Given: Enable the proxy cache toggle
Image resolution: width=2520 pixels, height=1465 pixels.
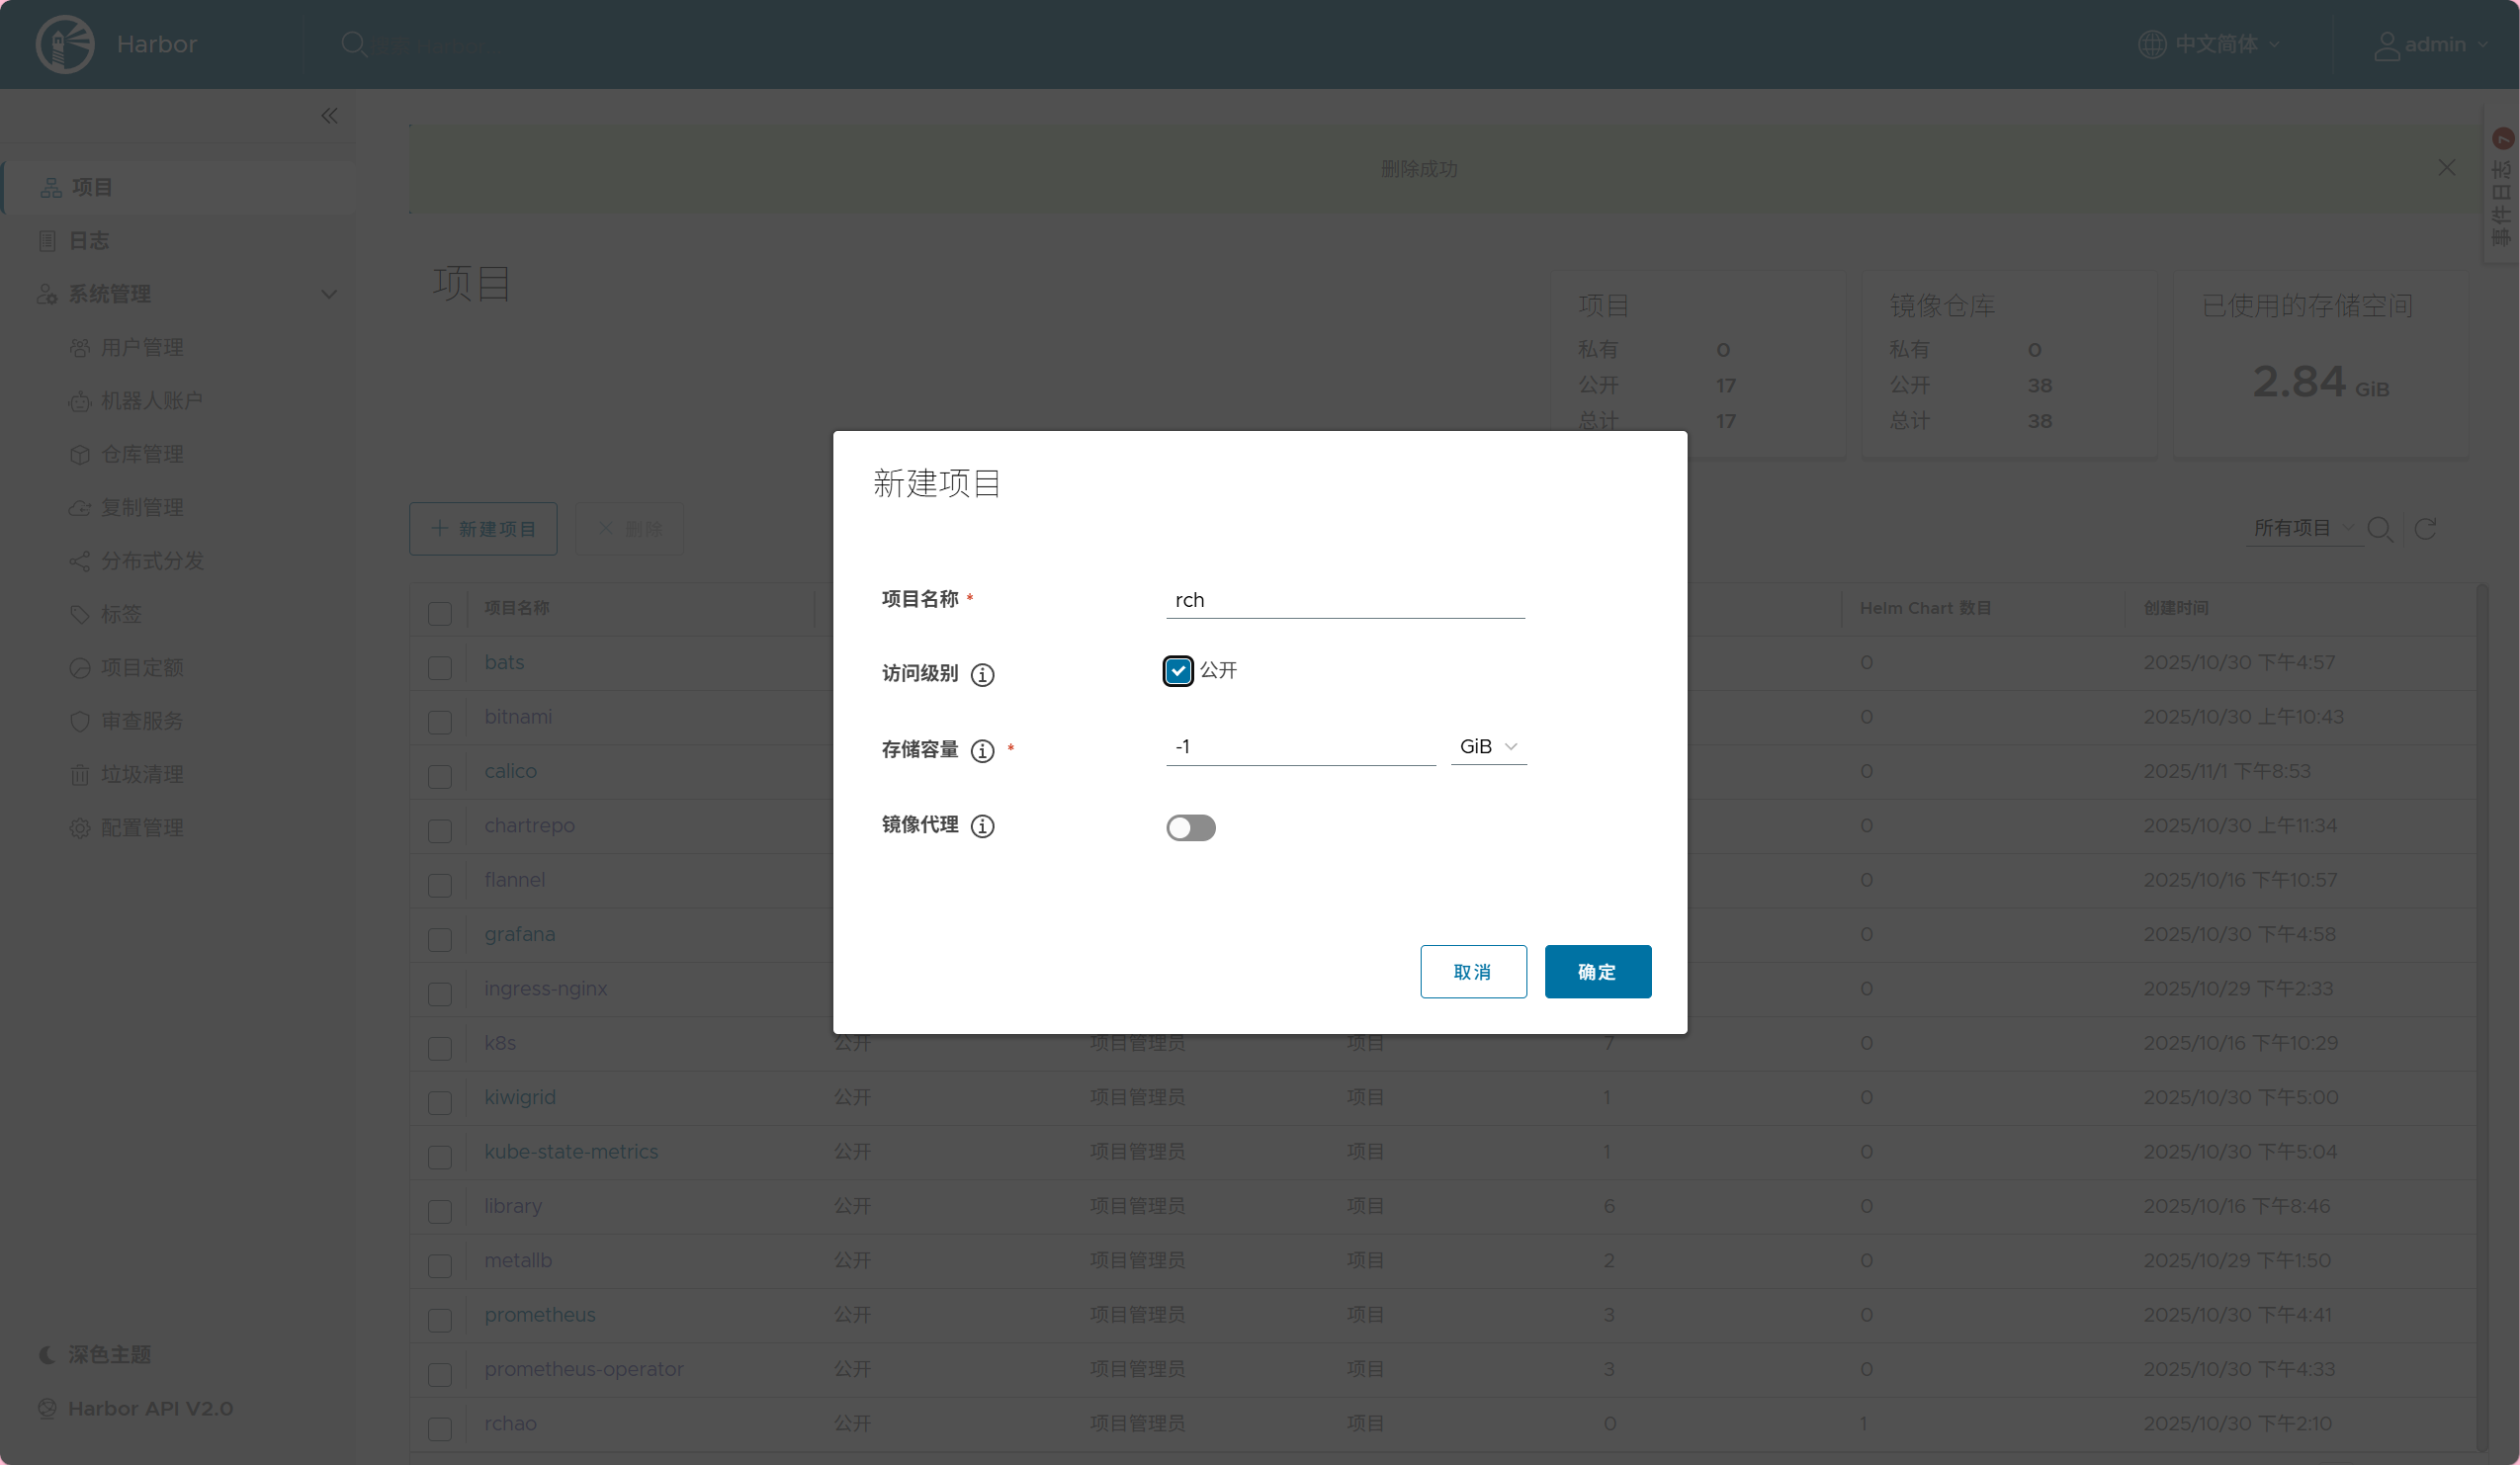Looking at the screenshot, I should (1190, 828).
